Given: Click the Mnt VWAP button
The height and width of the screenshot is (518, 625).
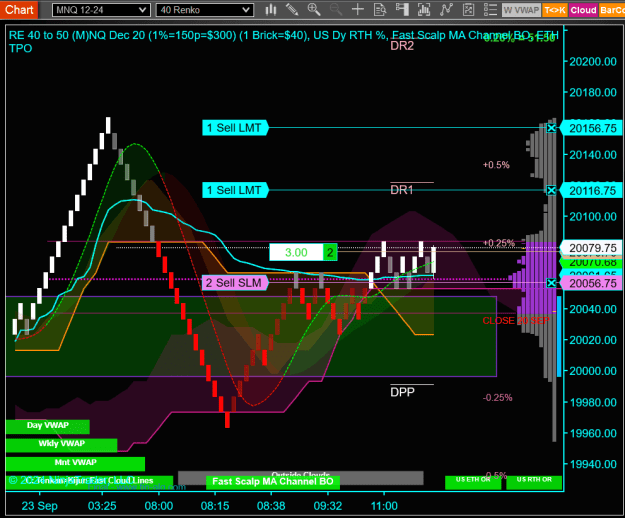Looking at the screenshot, I should [x=75, y=463].
